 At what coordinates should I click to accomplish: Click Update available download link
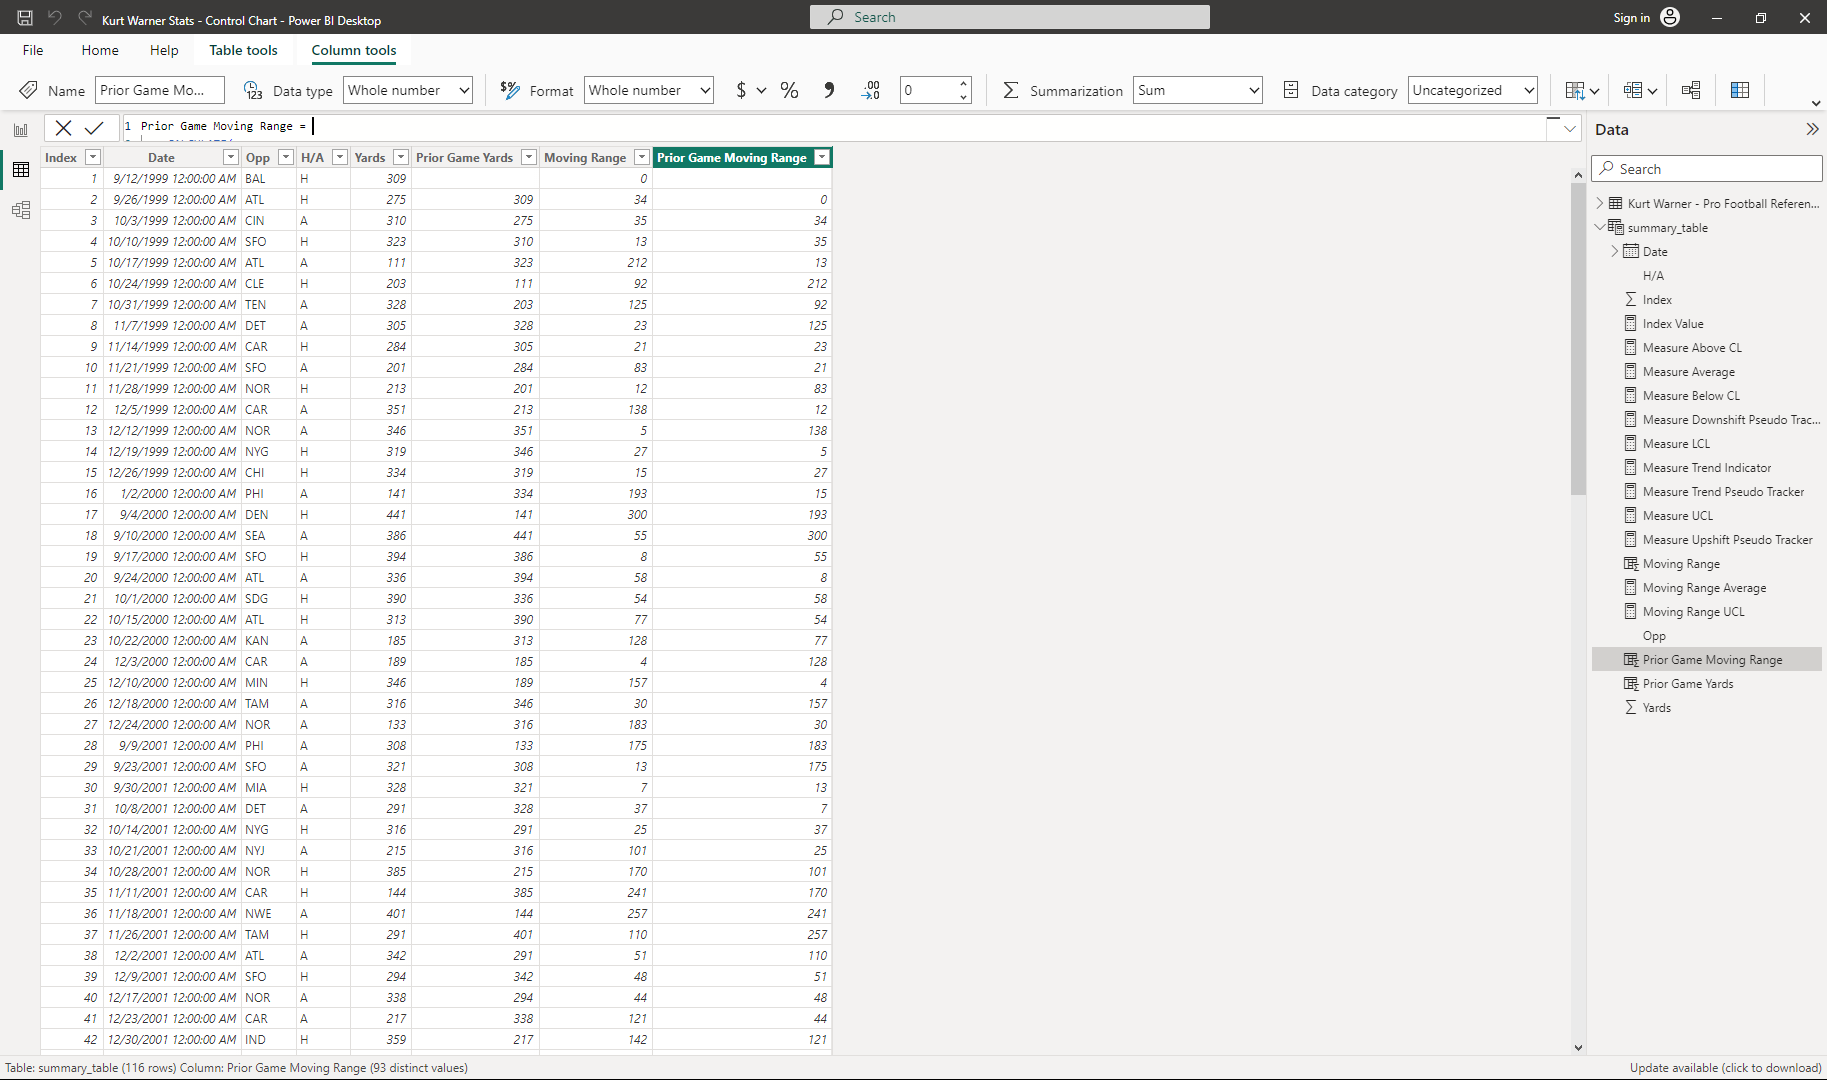coord(1725,1068)
